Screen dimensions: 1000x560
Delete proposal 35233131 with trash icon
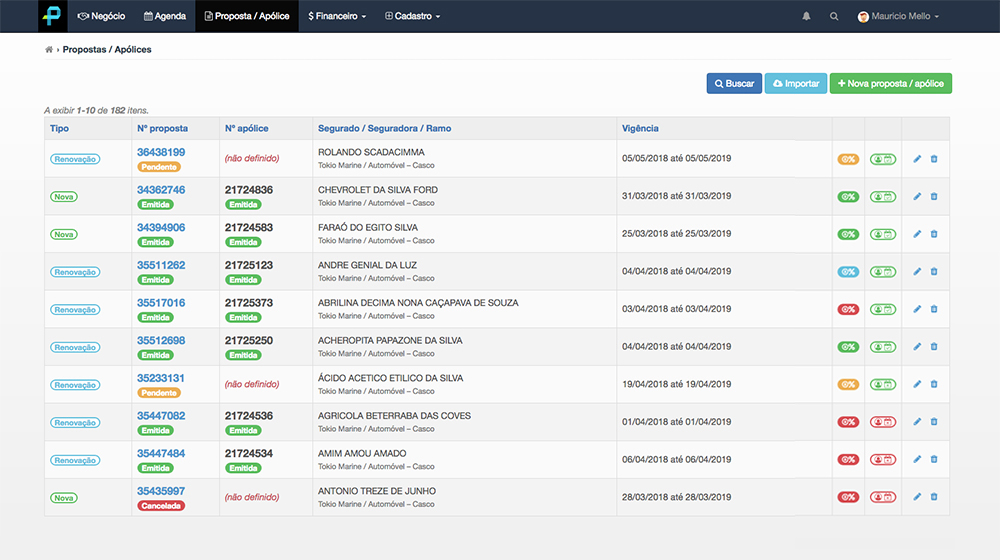934,385
